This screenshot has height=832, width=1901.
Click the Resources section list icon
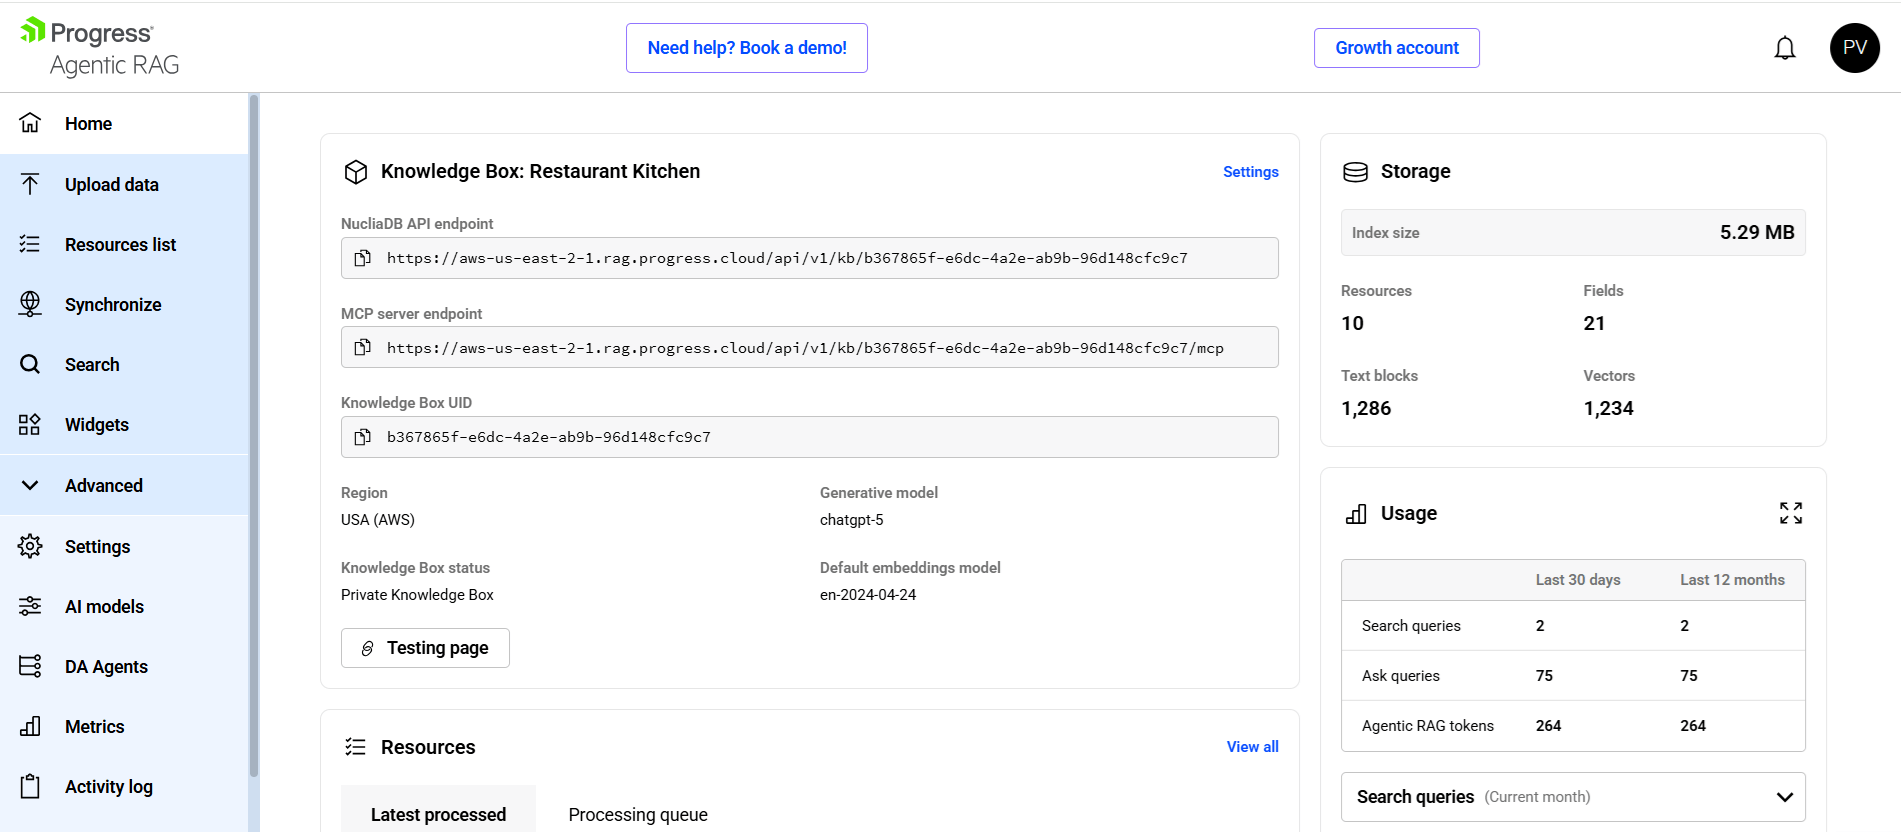tap(356, 747)
